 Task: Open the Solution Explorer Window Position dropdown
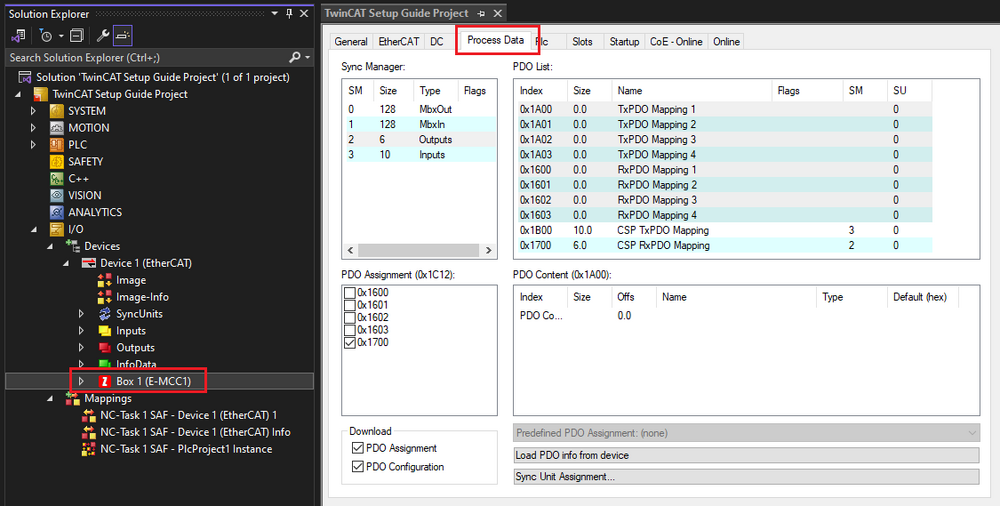click(275, 13)
